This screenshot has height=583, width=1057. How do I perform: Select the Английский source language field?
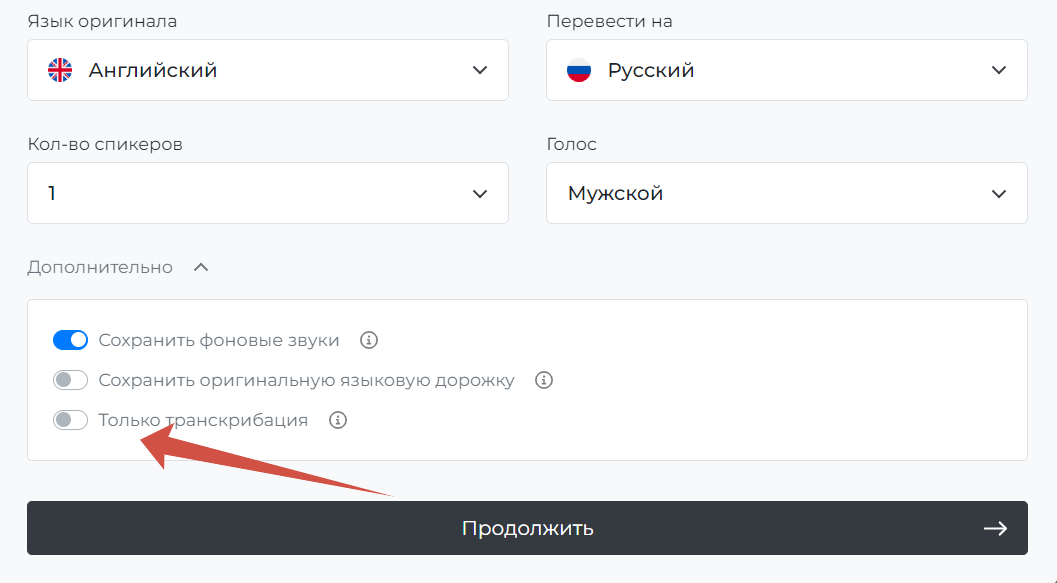tap(268, 70)
